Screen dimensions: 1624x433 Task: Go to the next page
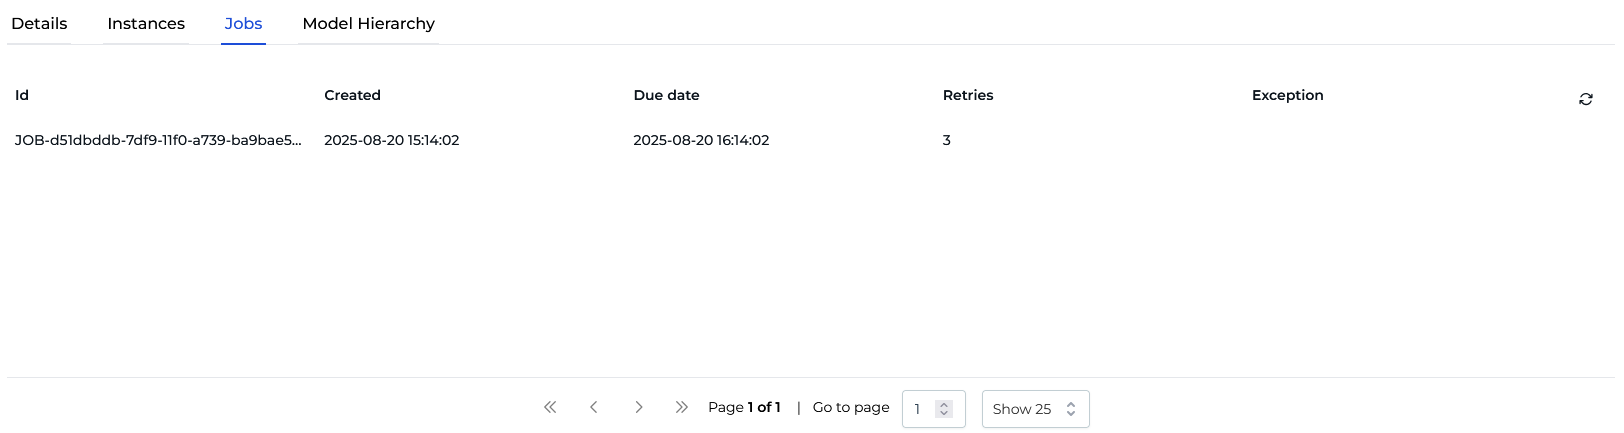click(x=638, y=407)
